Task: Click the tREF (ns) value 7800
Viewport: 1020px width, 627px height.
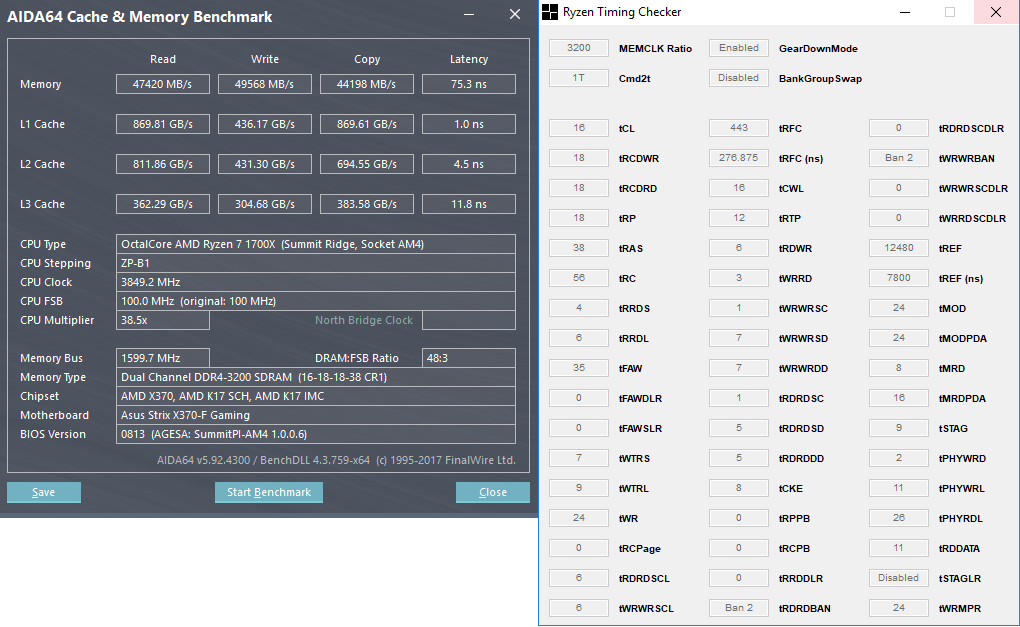Action: coord(899,278)
